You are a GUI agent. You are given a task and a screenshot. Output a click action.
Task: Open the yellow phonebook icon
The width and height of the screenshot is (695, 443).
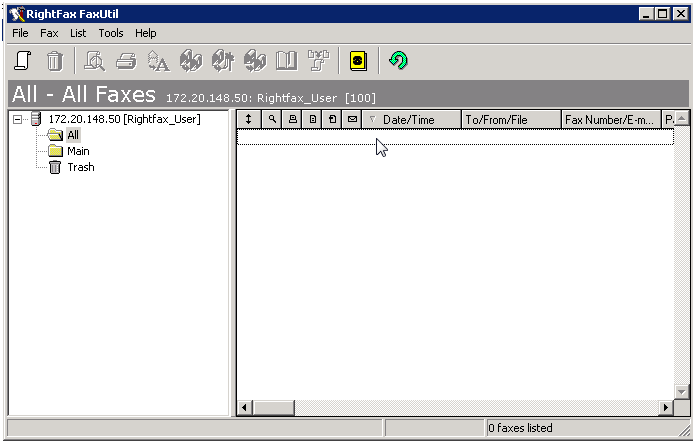click(358, 61)
